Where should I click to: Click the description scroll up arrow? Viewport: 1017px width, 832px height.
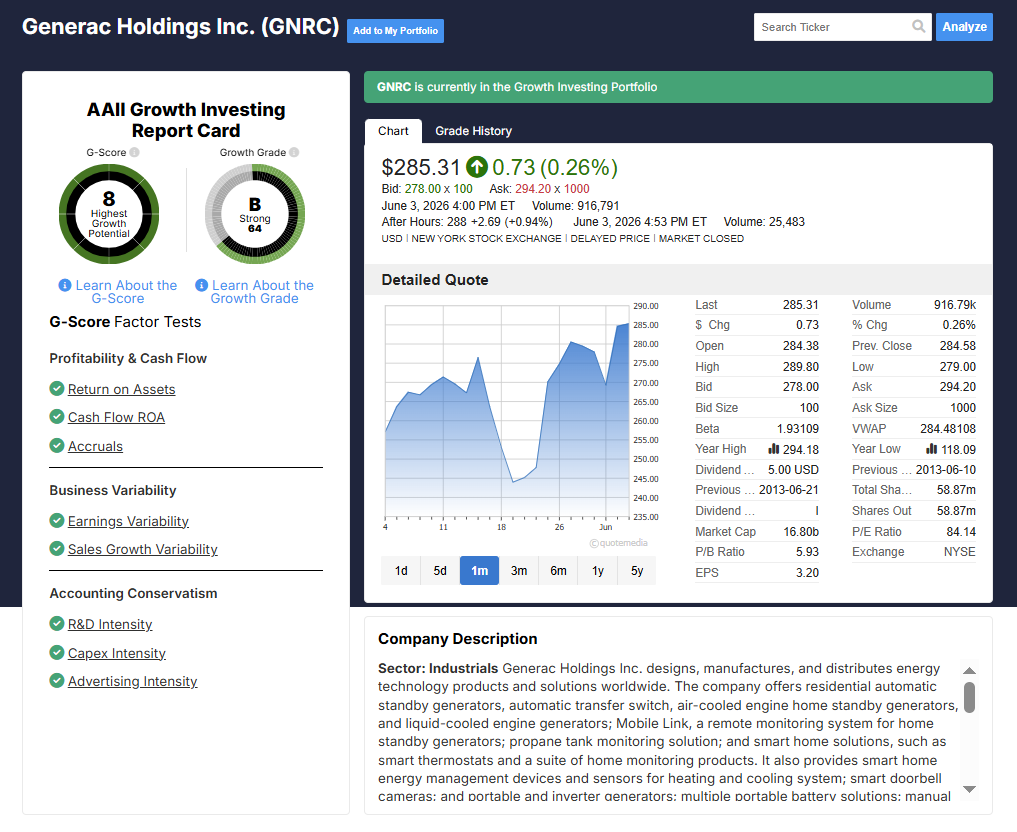click(970, 671)
